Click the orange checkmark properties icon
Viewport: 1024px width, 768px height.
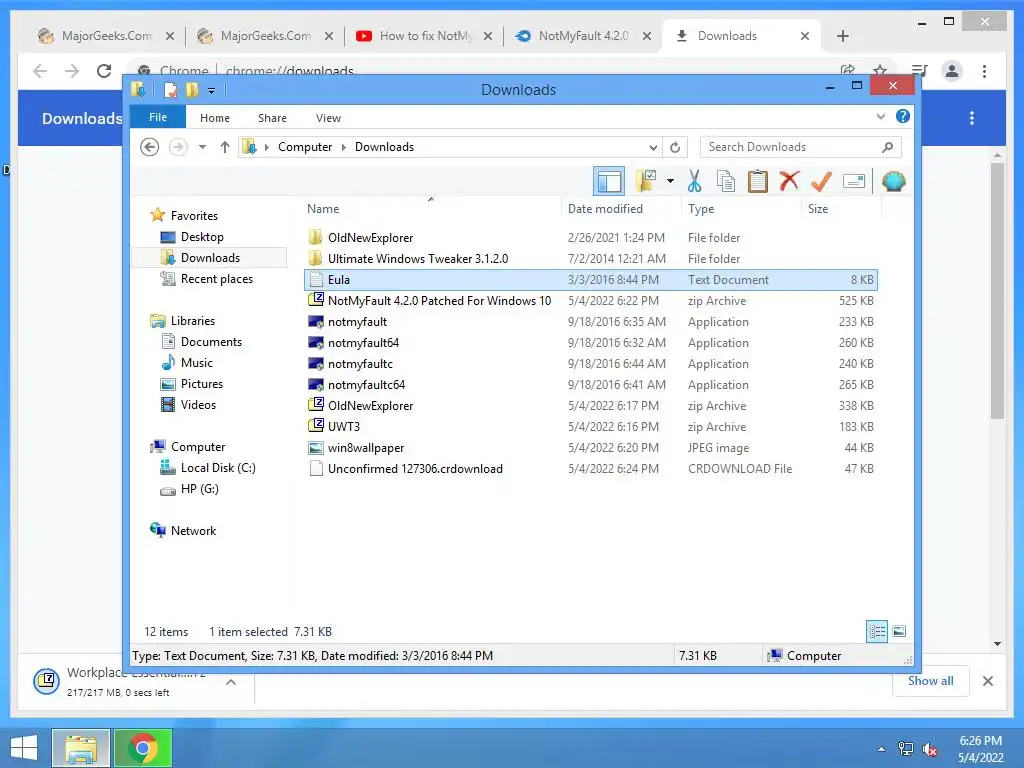pos(821,181)
